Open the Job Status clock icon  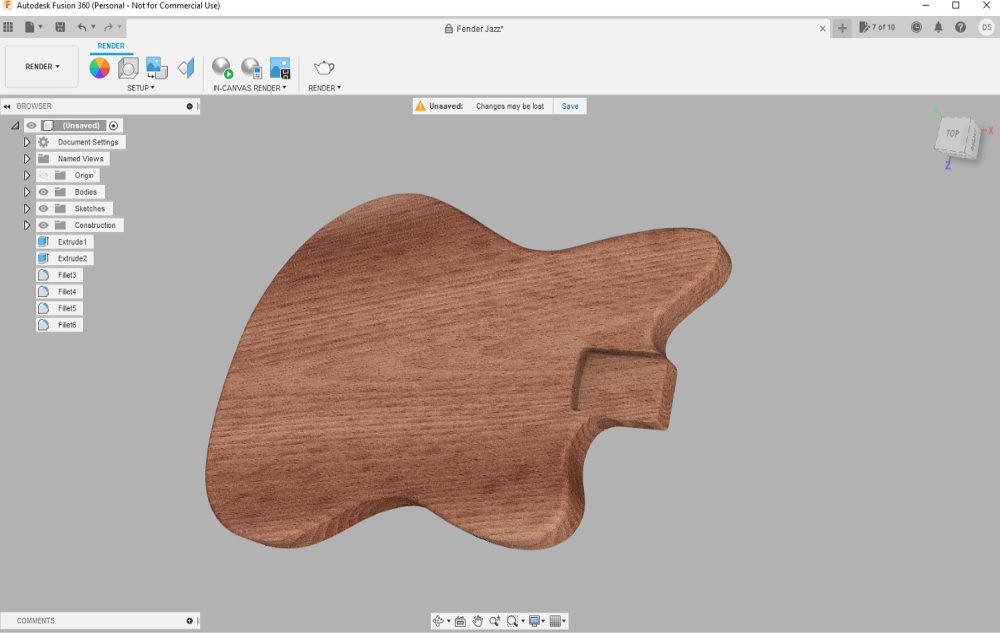coord(916,27)
